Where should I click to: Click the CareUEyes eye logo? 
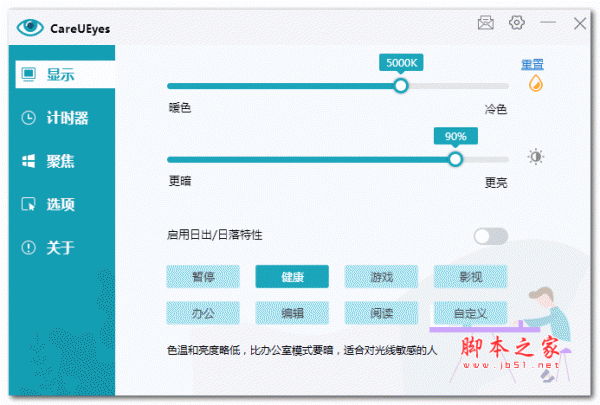click(x=30, y=27)
